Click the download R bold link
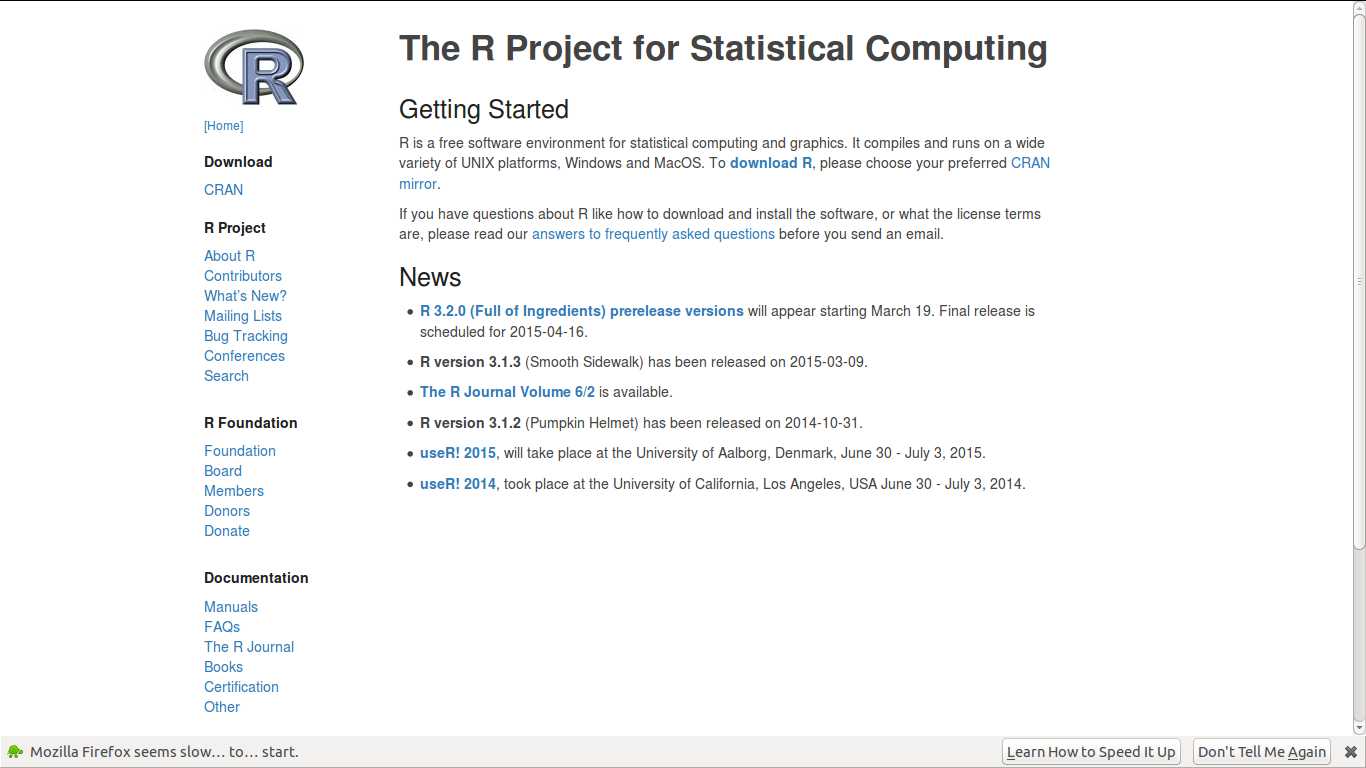The width and height of the screenshot is (1366, 768). (x=771, y=163)
